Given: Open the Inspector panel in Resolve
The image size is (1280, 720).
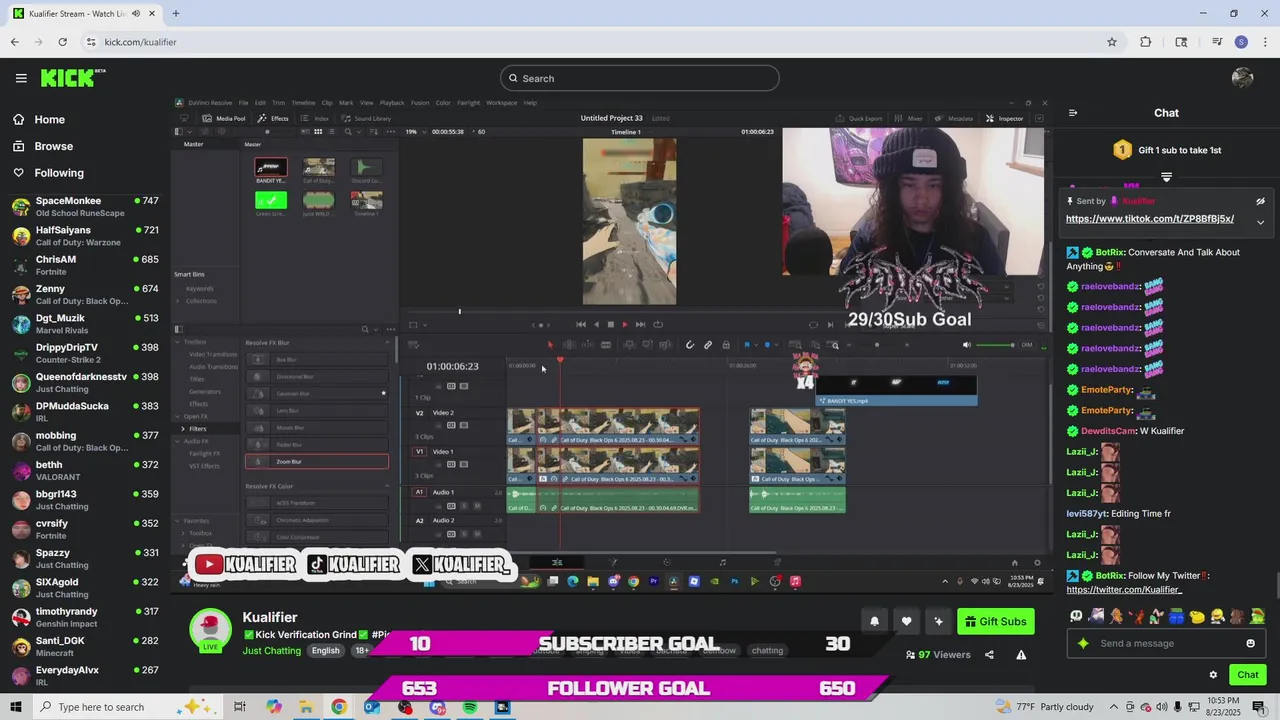Looking at the screenshot, I should coord(1005,118).
